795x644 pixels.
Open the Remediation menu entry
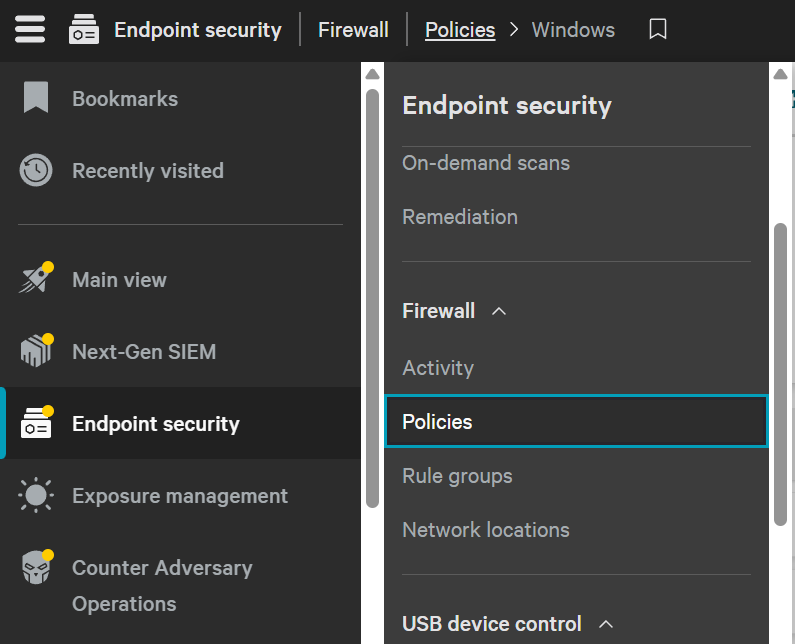coord(576,217)
